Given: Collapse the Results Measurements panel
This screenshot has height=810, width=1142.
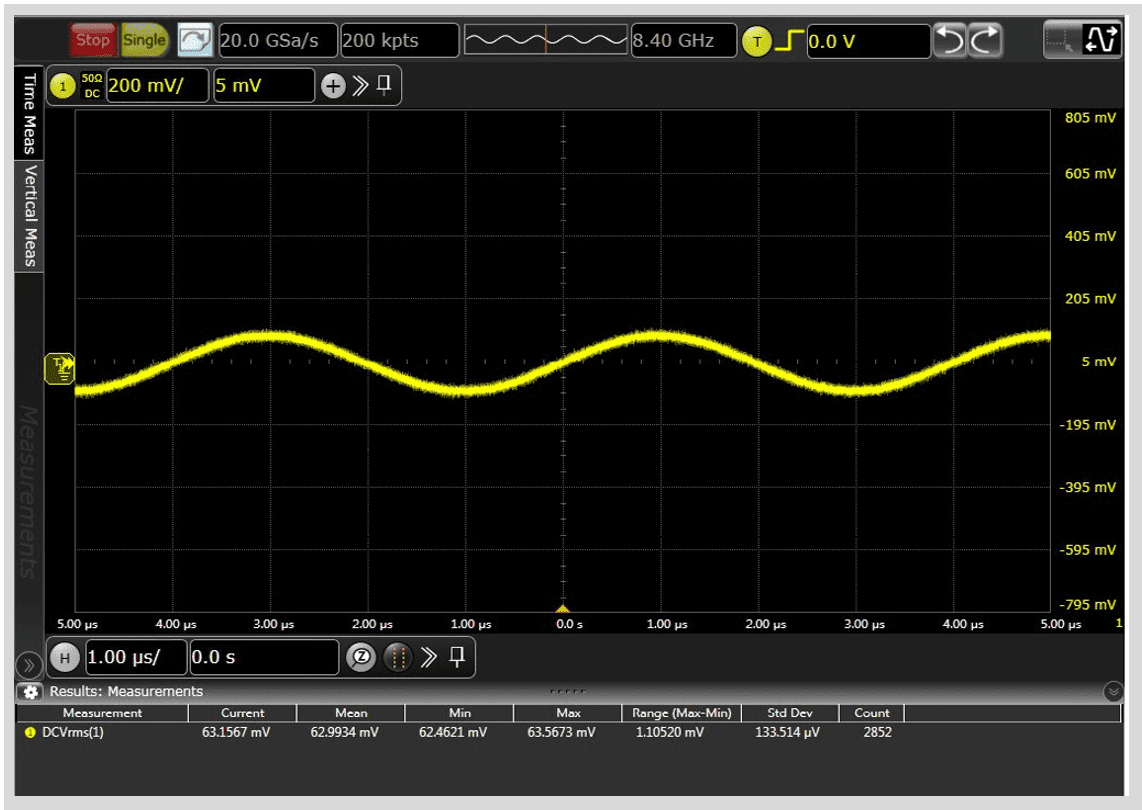Looking at the screenshot, I should (1113, 691).
